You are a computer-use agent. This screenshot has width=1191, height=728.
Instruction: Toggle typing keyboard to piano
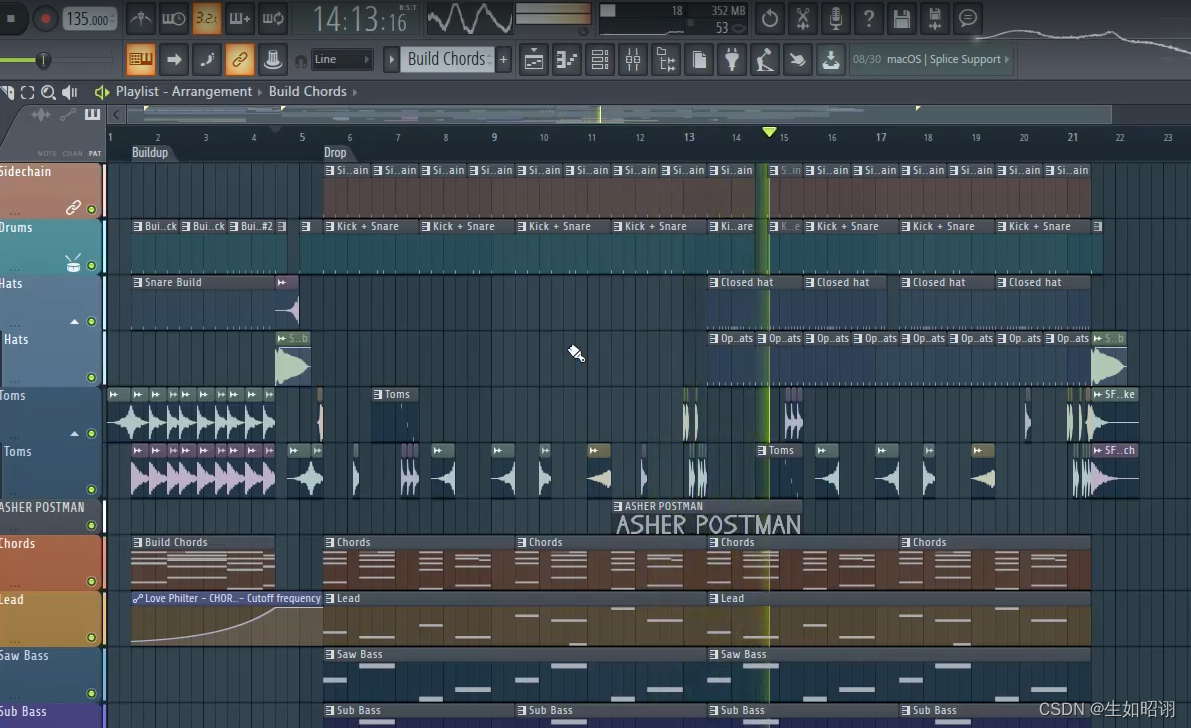coord(141,59)
